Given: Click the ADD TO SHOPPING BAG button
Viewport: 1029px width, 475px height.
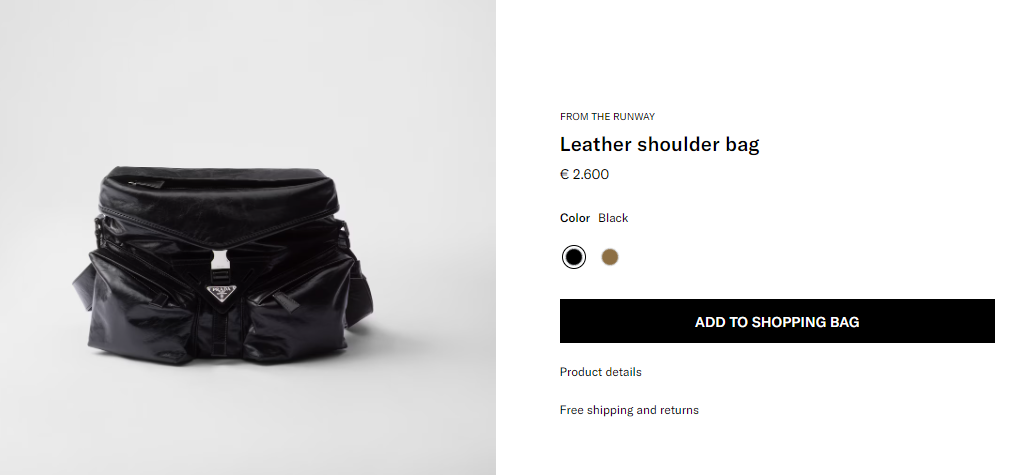Looking at the screenshot, I should pos(777,321).
